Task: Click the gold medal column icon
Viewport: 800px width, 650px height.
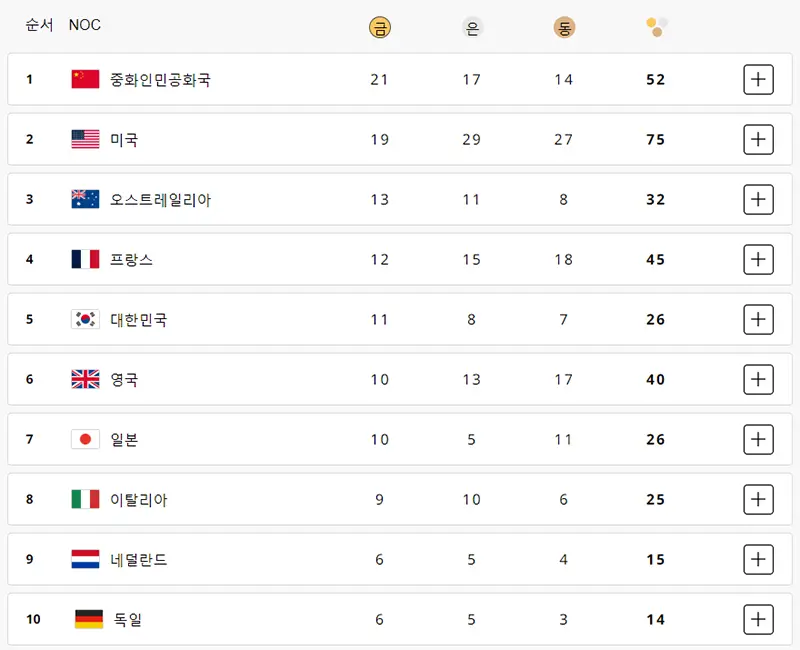Action: pos(379,26)
